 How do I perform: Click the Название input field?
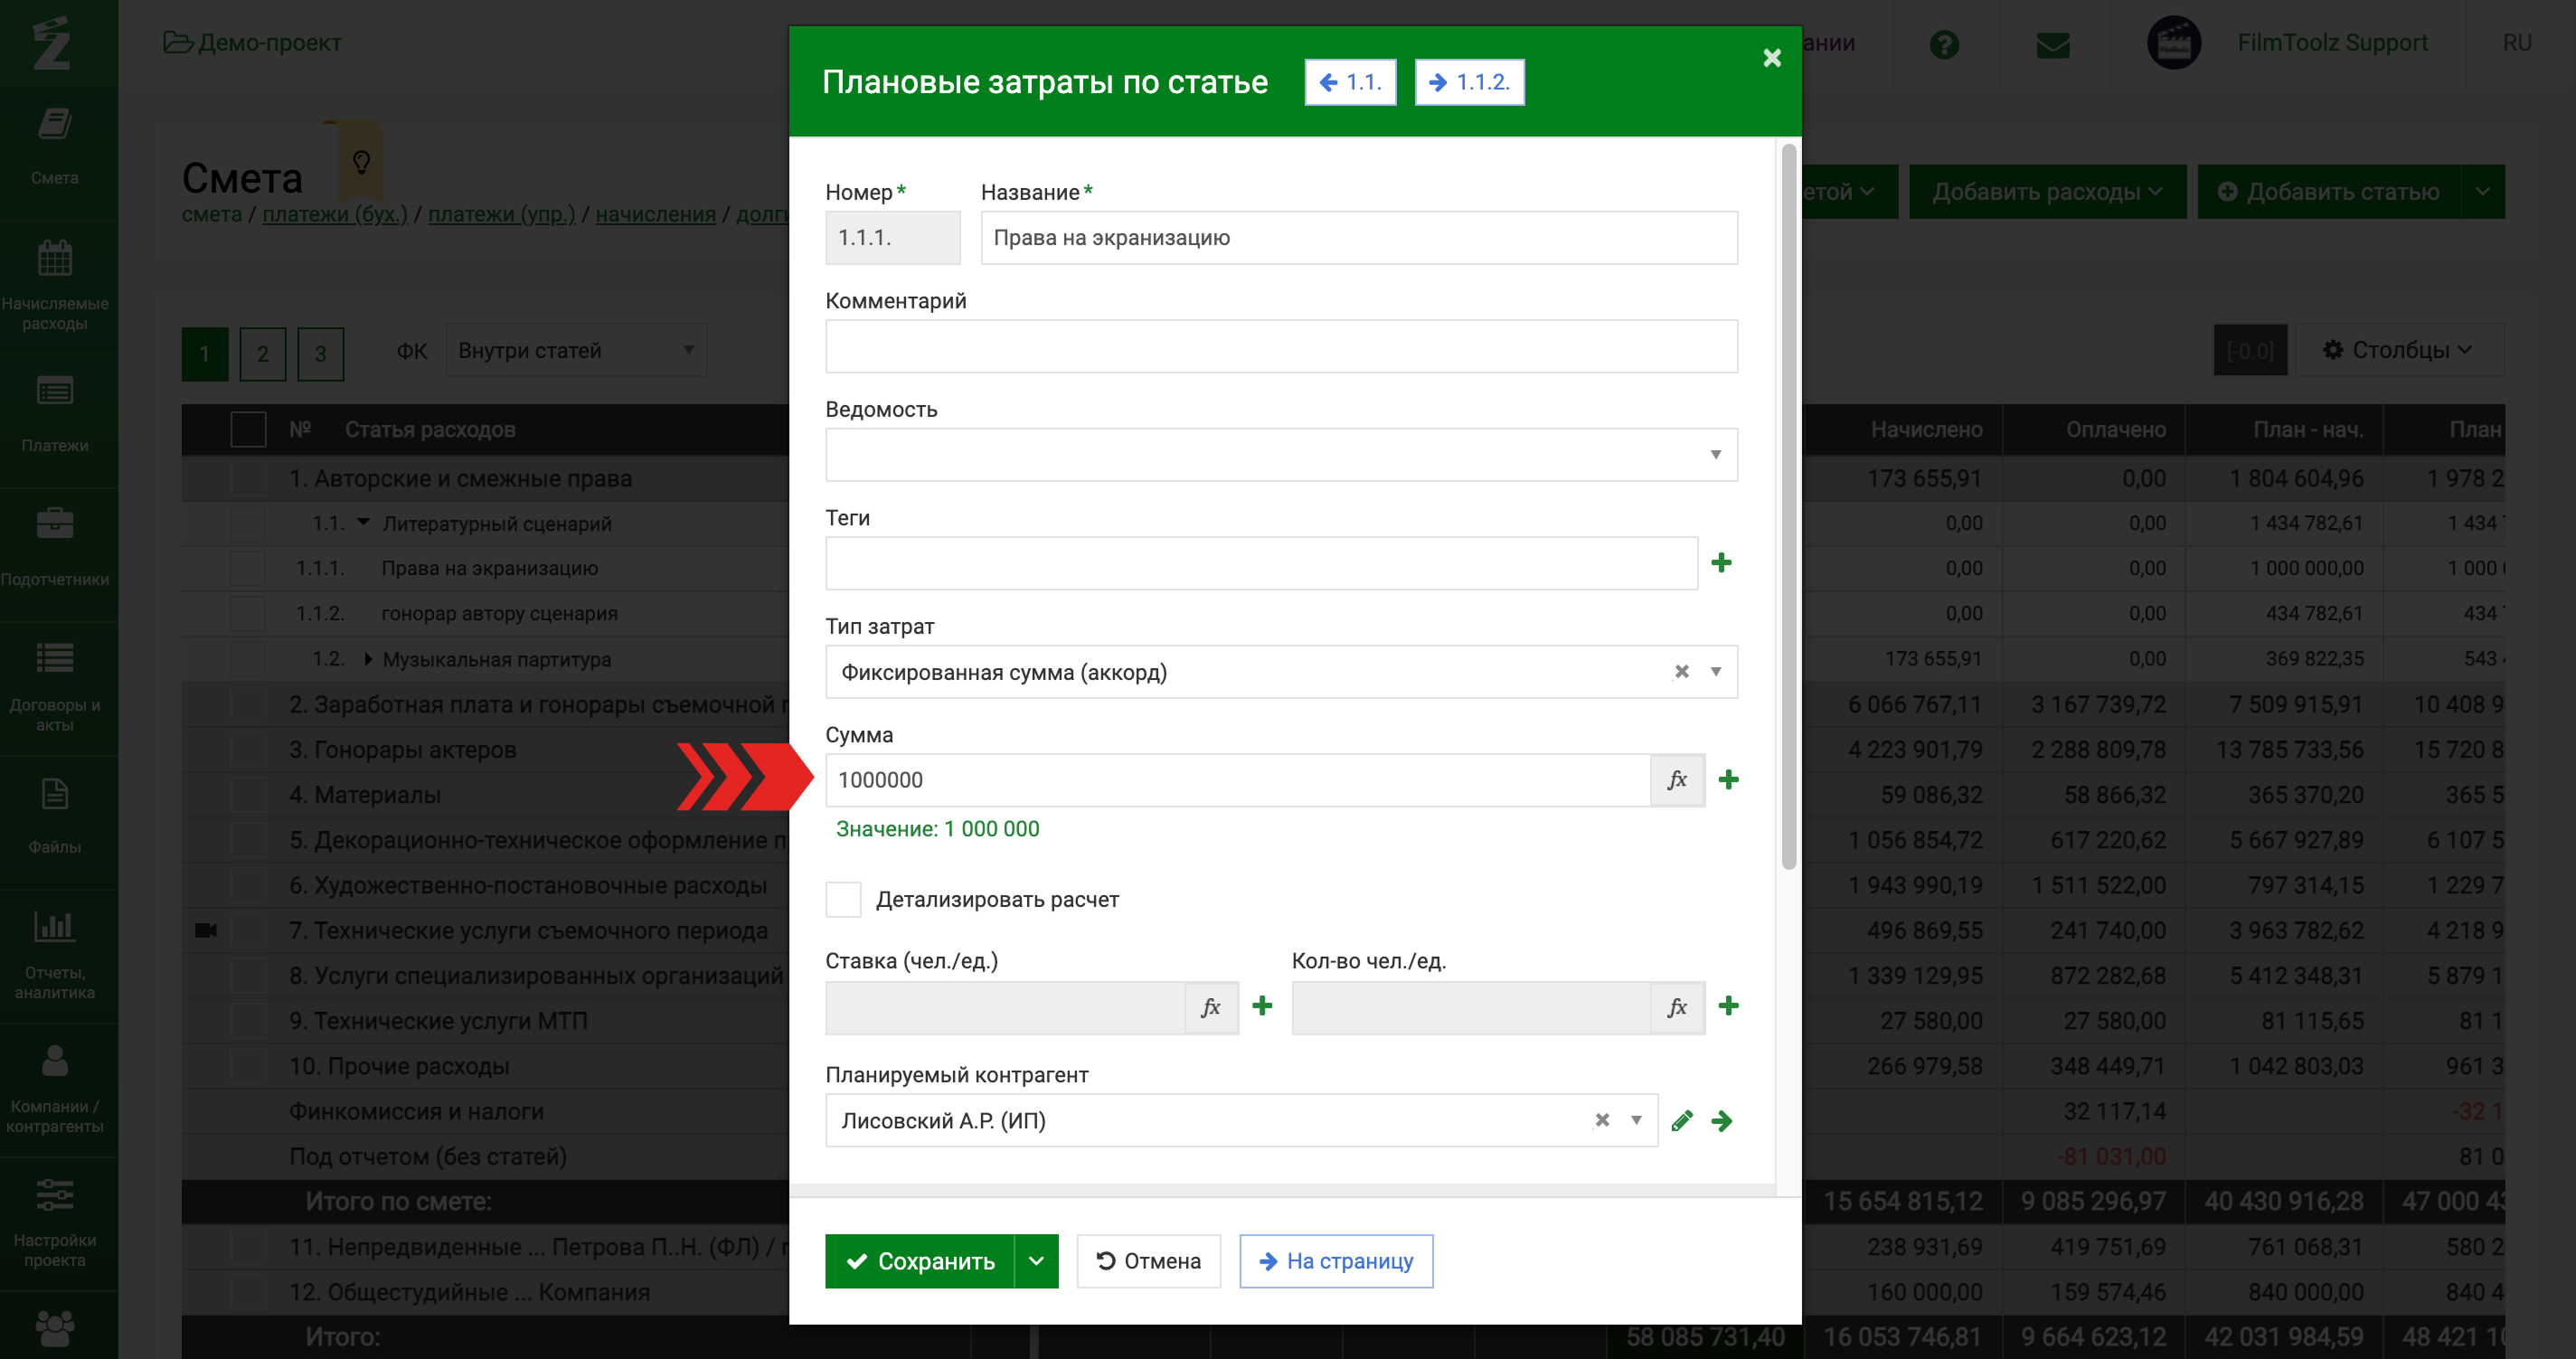1359,238
